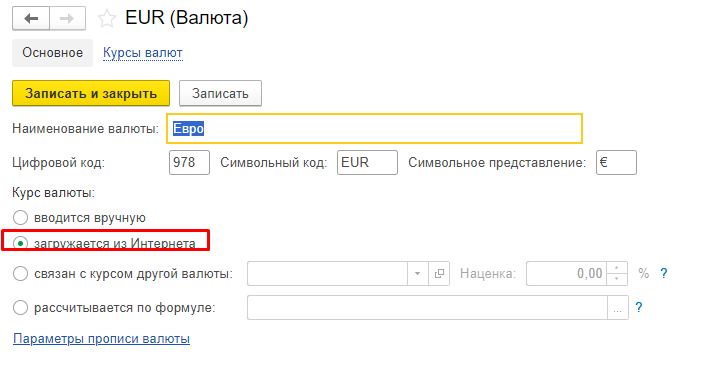The height and width of the screenshot is (373, 703).
Task: Expand the linked currency dropdown arrow
Action: point(417,273)
